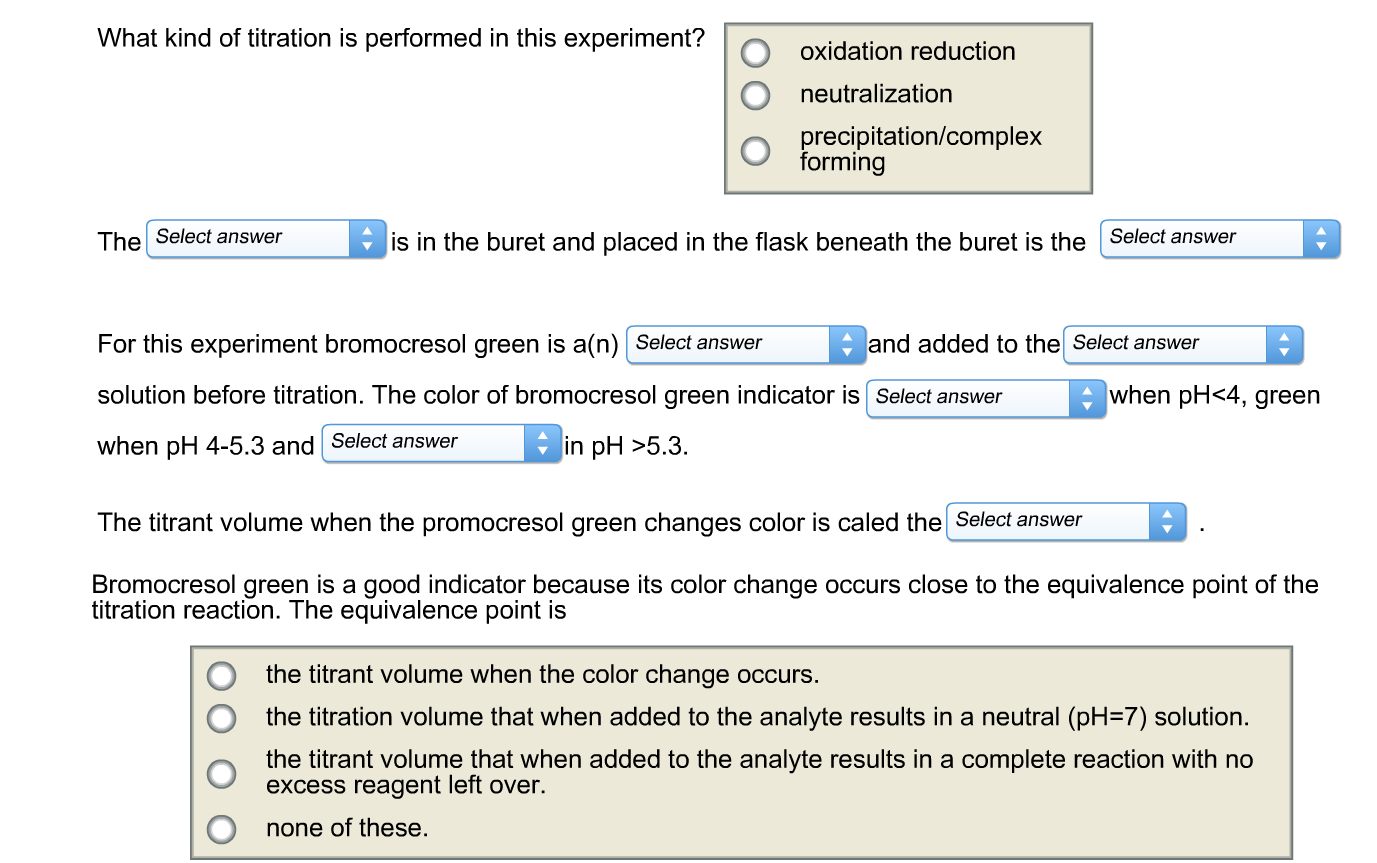Image resolution: width=1377 pixels, height=863 pixels.
Task: Choose the precipitation/complex forming option
Action: 755,150
